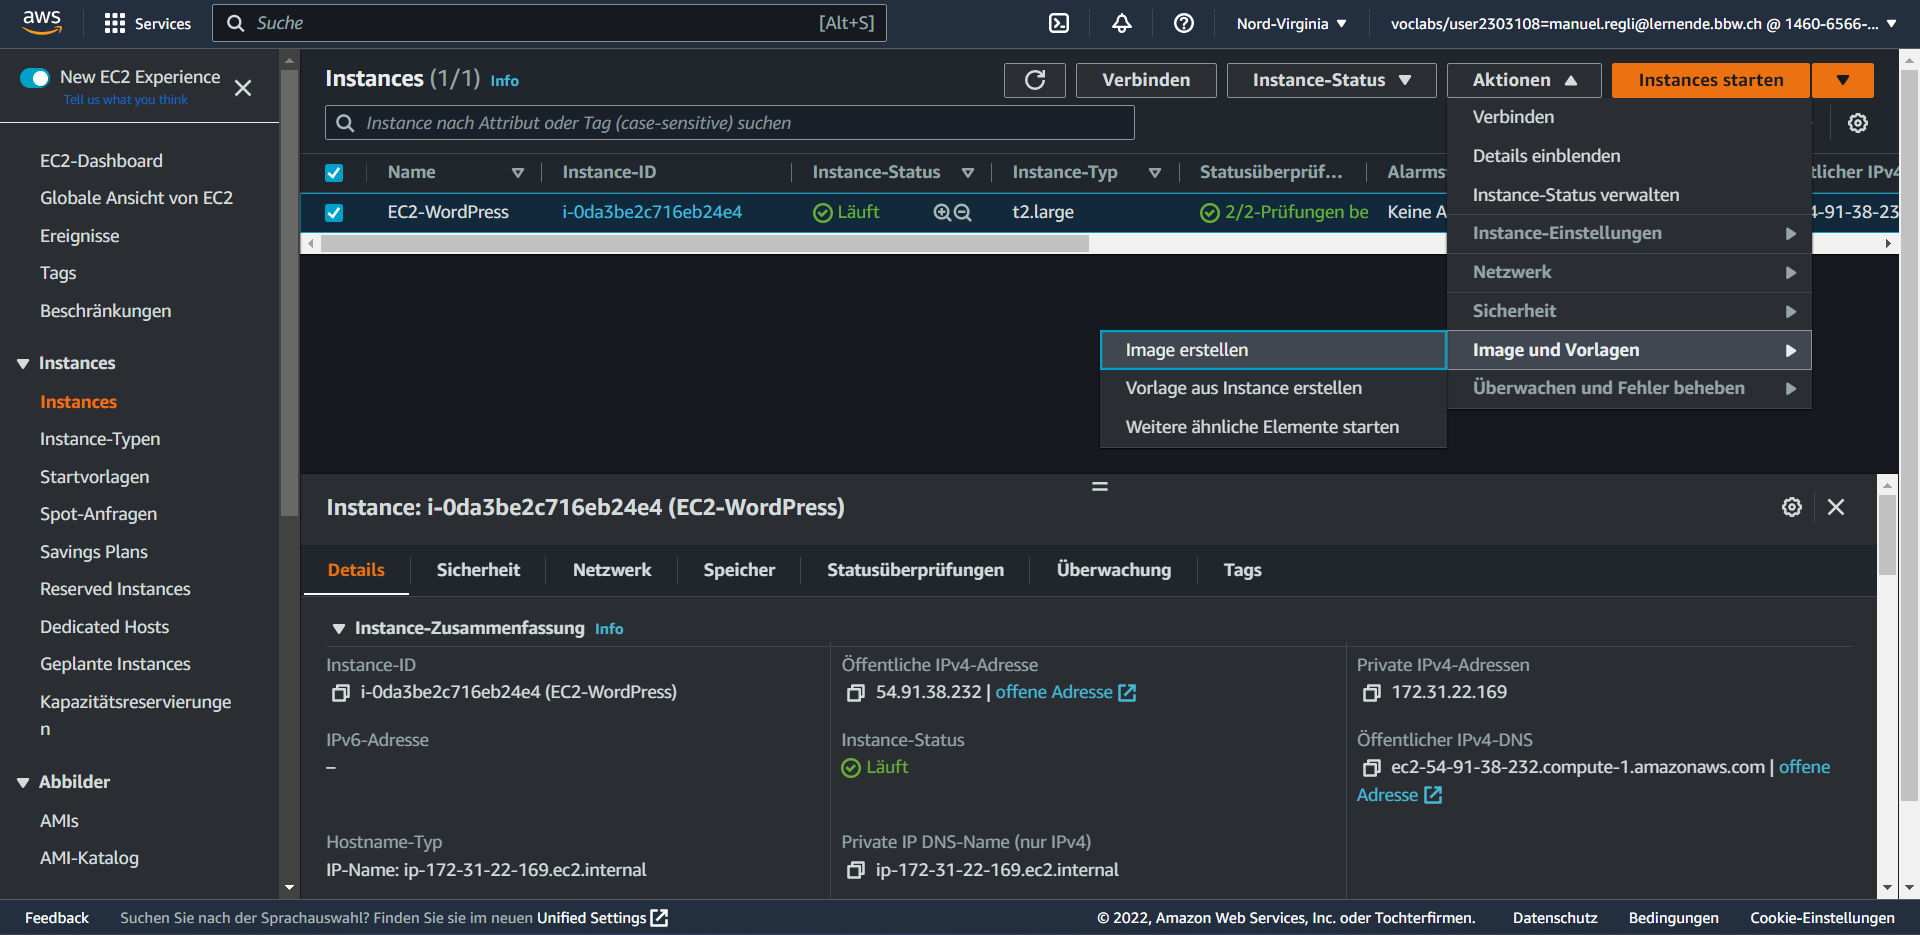The image size is (1920, 935).
Task: Expand the Netzwerk submenu in Aktionen
Action: coord(1629,272)
